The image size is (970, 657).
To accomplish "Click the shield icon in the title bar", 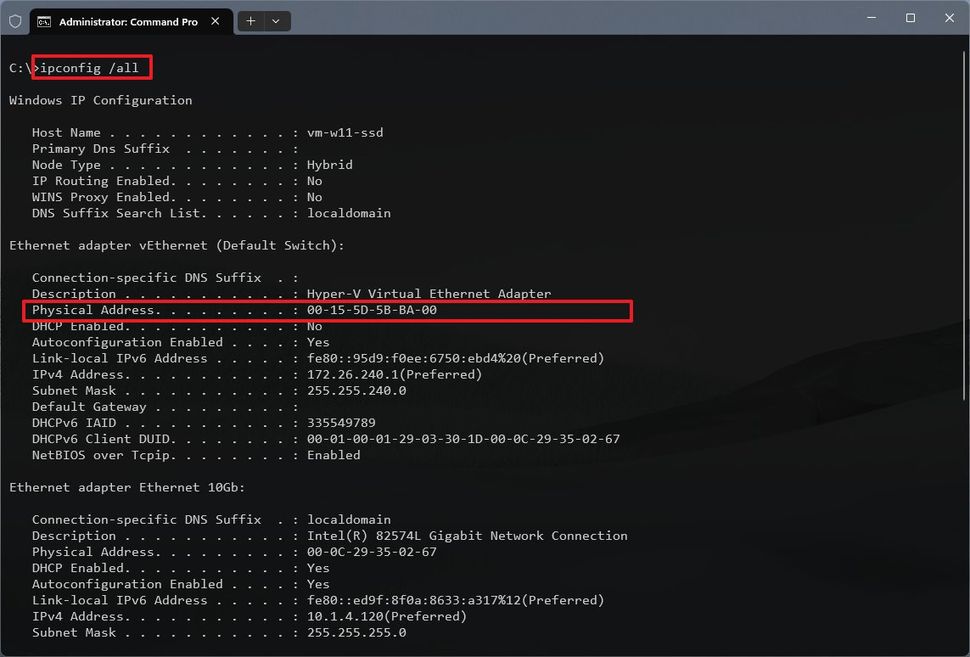I will pos(15,19).
